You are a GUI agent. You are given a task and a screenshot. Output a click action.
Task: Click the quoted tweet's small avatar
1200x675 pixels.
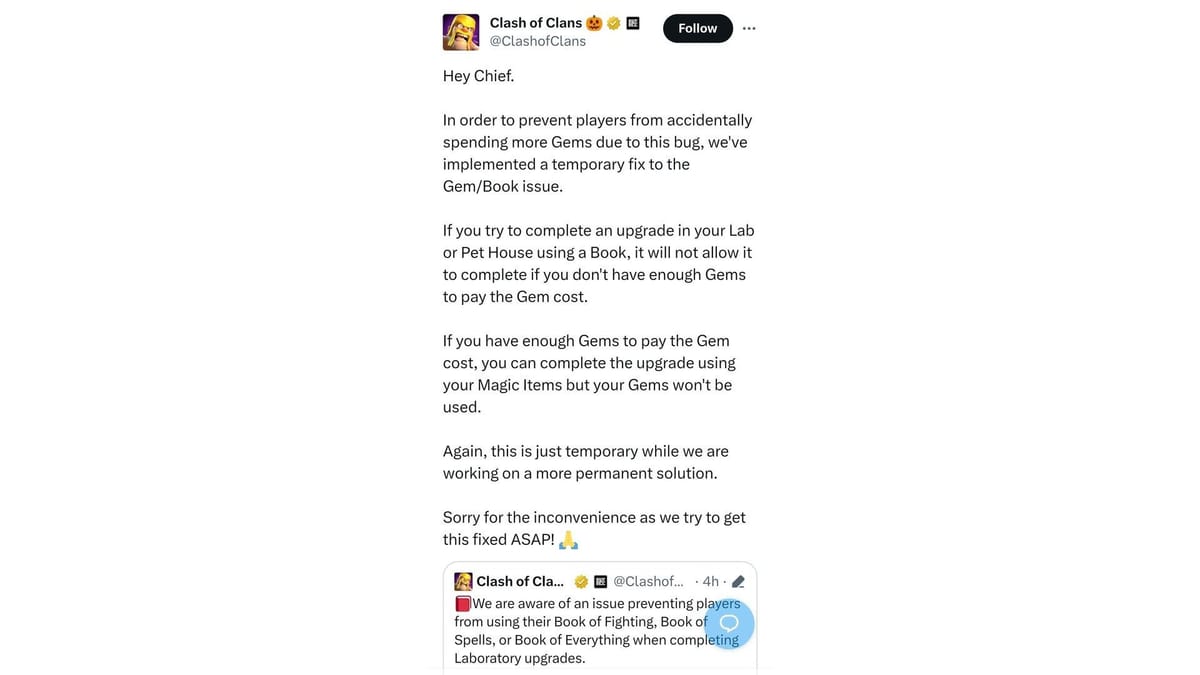tap(463, 580)
